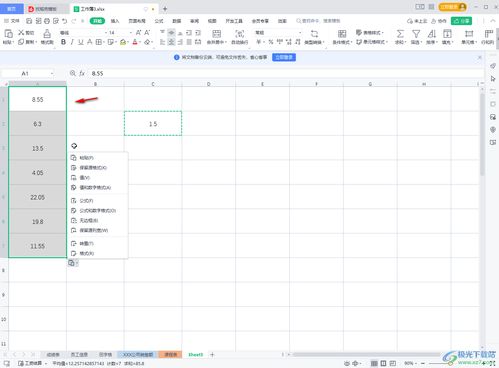Image resolution: width=499 pixels, height=368 pixels.
Task: Click the orange account login button
Action: 453,7
